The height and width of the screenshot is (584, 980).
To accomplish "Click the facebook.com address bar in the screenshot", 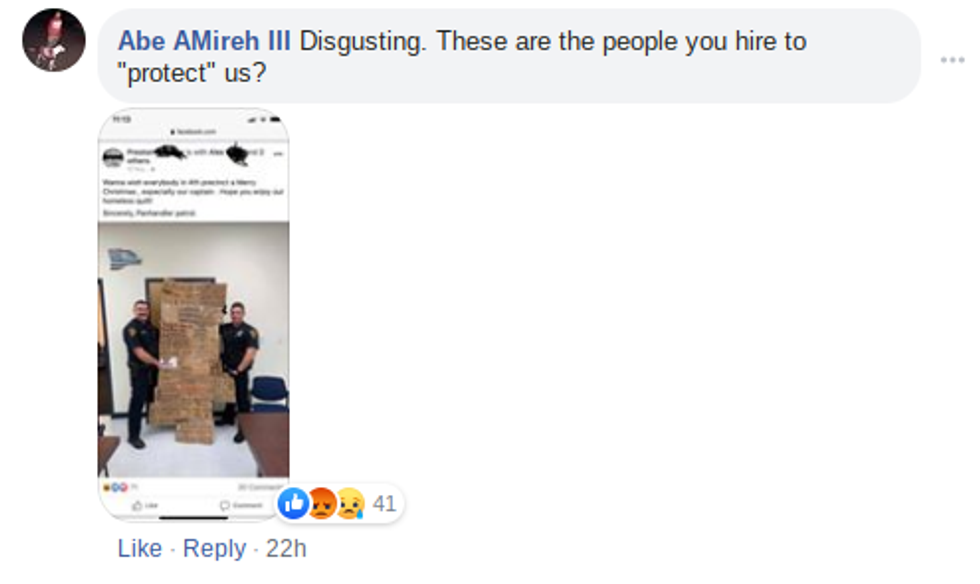I will (x=193, y=132).
